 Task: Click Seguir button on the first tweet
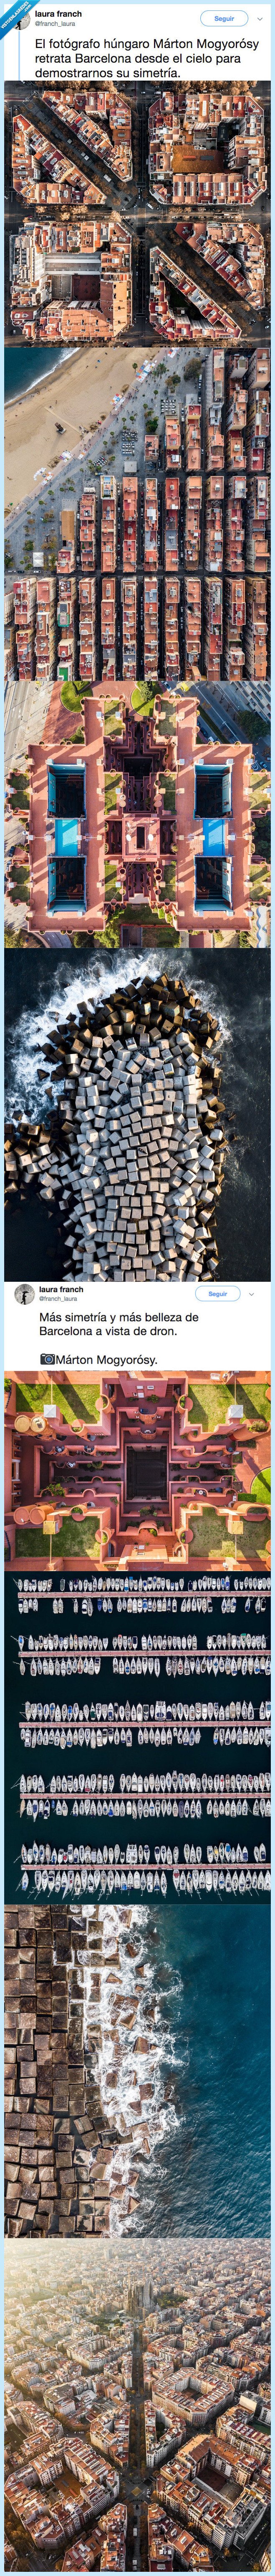(224, 18)
